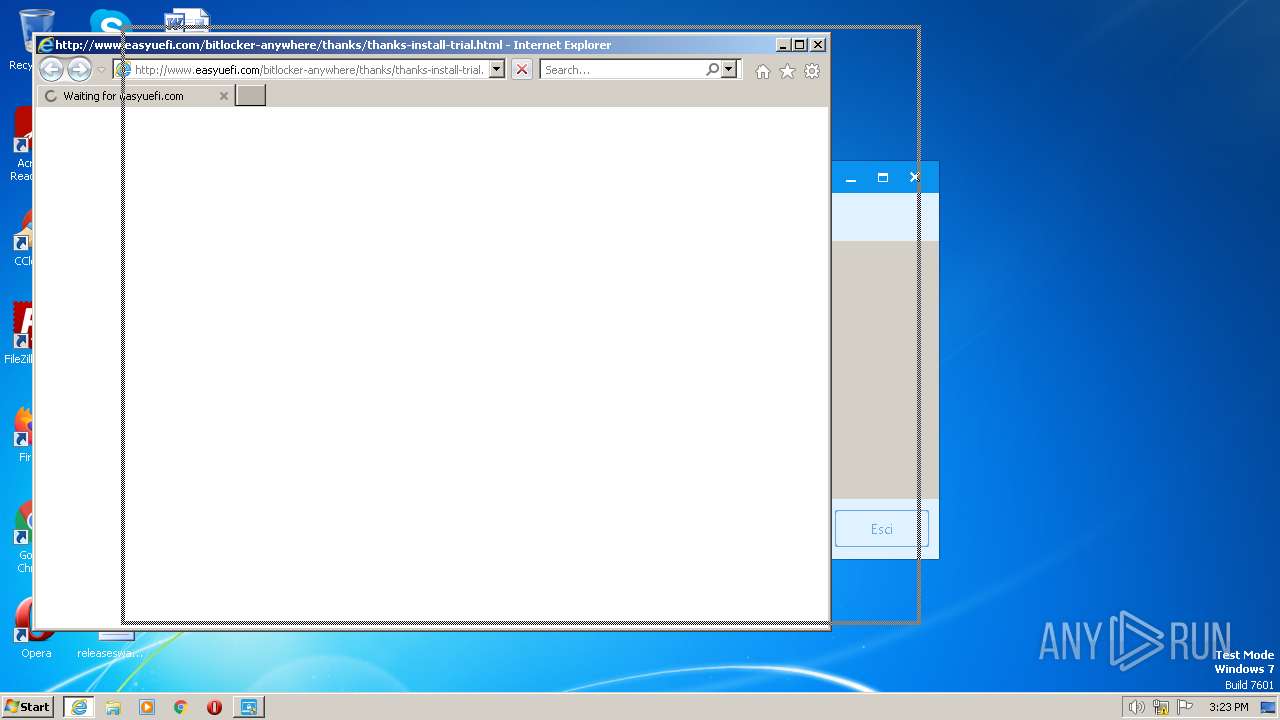This screenshot has width=1280, height=720.
Task: Launch Opera from taskbar
Action: pyautogui.click(x=214, y=707)
